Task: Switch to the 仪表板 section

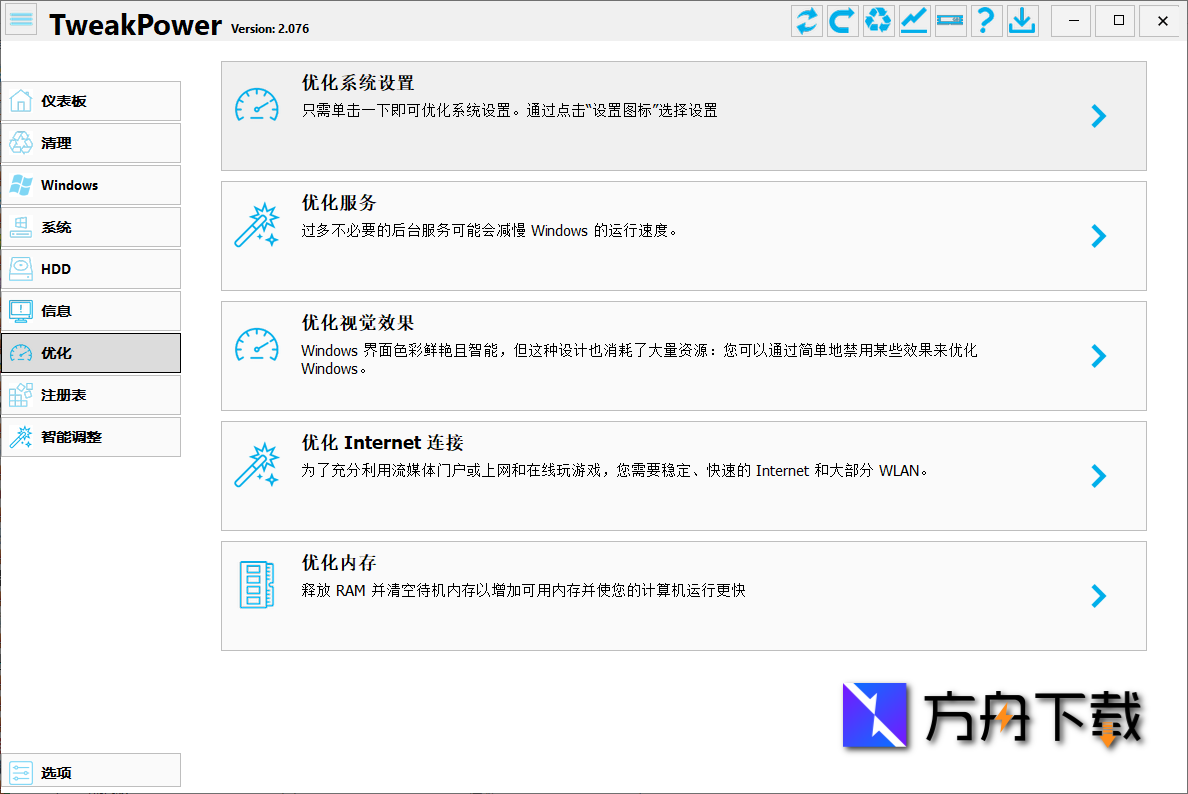Action: click(90, 101)
